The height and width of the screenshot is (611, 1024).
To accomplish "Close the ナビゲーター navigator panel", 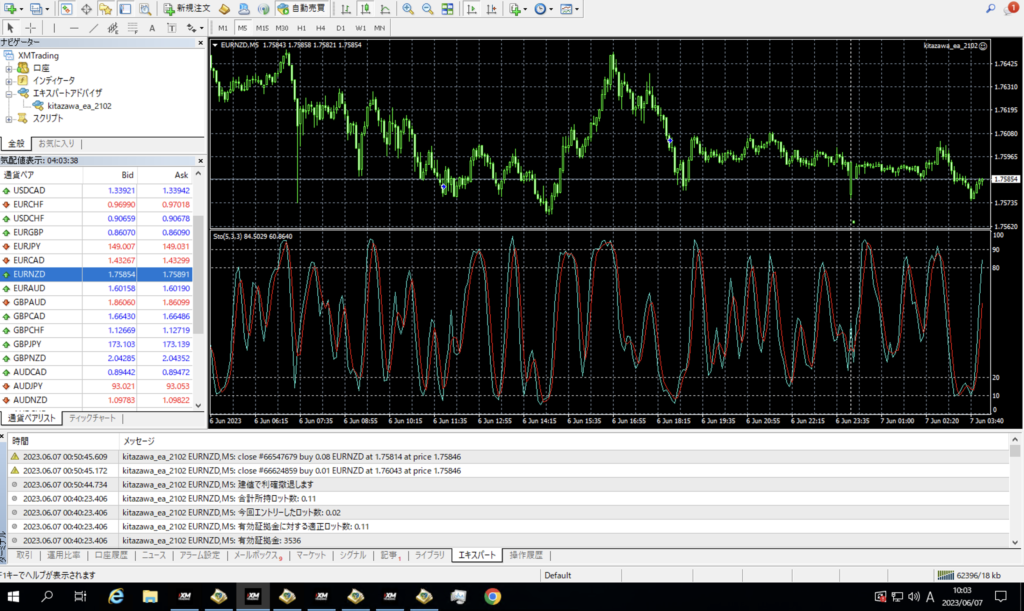I will coord(198,43).
